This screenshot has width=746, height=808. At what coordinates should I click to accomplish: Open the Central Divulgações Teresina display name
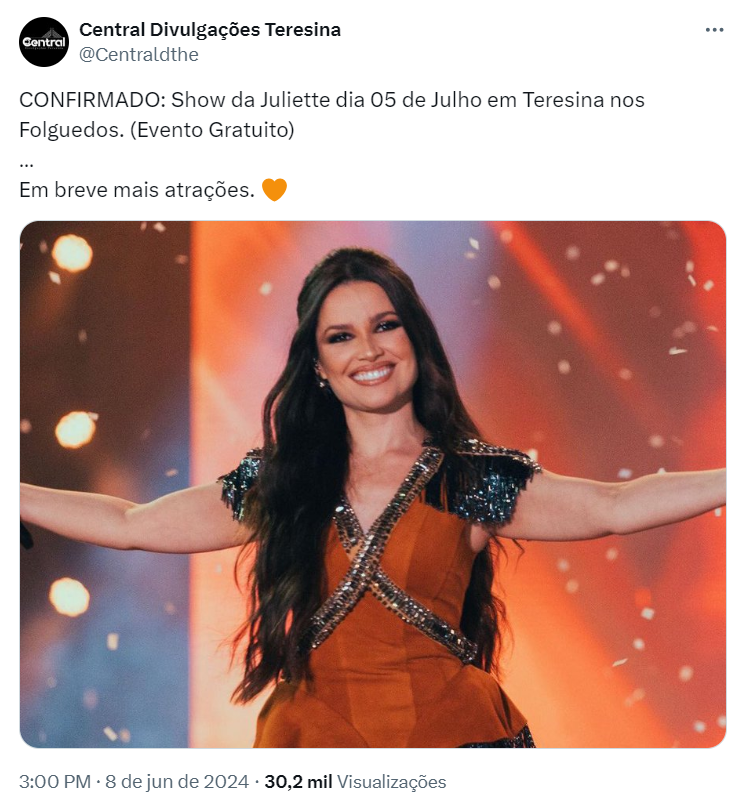pyautogui.click(x=210, y=30)
